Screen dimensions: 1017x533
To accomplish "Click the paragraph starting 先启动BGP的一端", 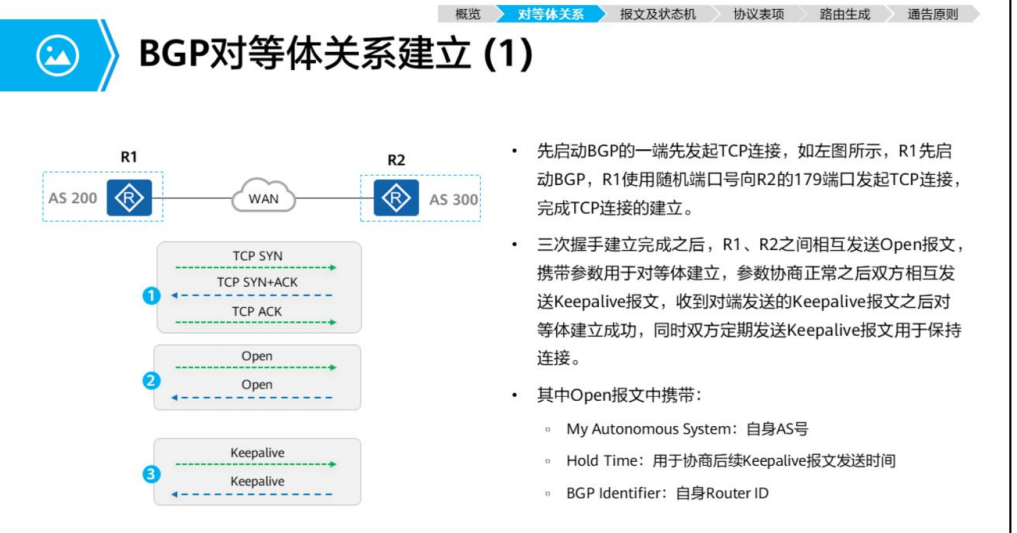I will click(x=749, y=180).
